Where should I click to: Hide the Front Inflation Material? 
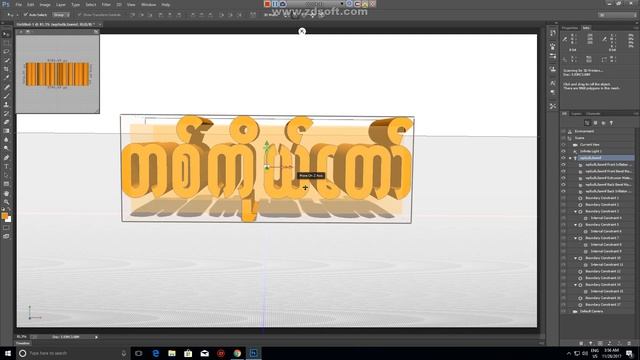563,164
